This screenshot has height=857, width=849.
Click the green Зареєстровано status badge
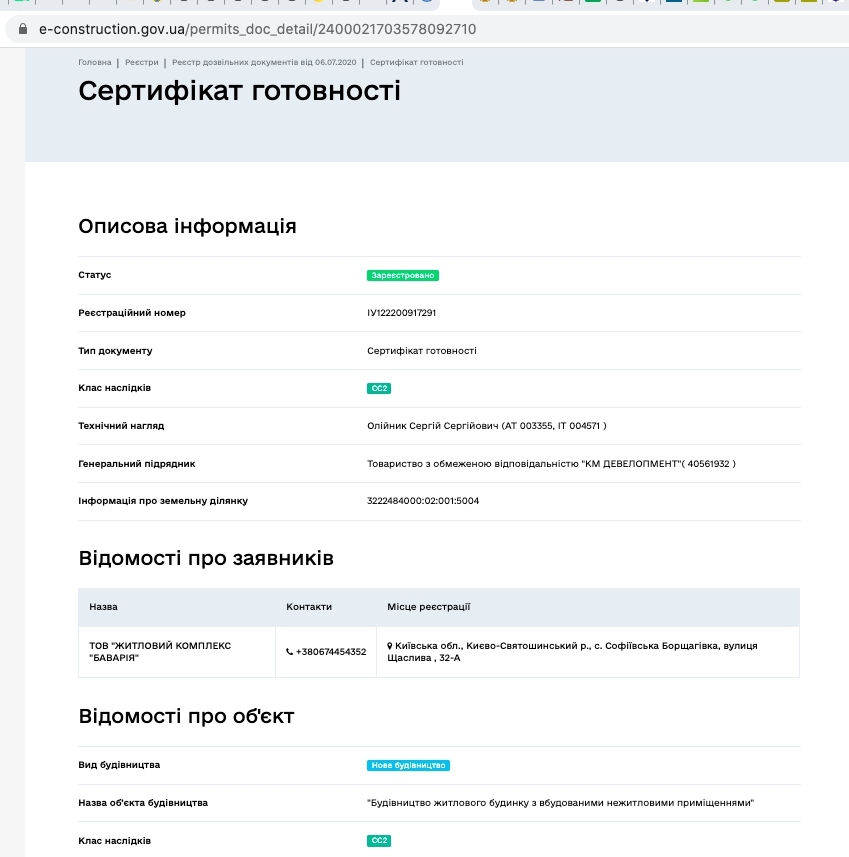click(403, 275)
